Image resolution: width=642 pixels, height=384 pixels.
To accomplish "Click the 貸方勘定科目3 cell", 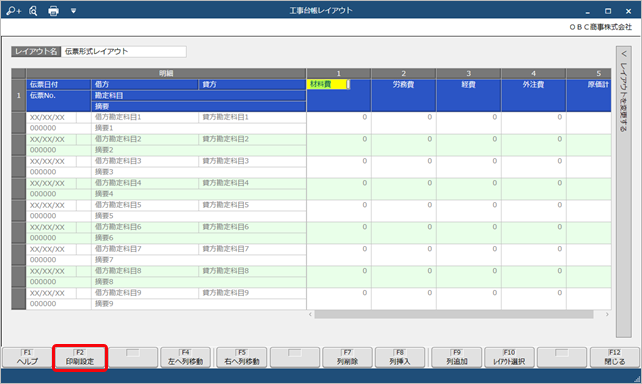I will pyautogui.click(x=252, y=161).
